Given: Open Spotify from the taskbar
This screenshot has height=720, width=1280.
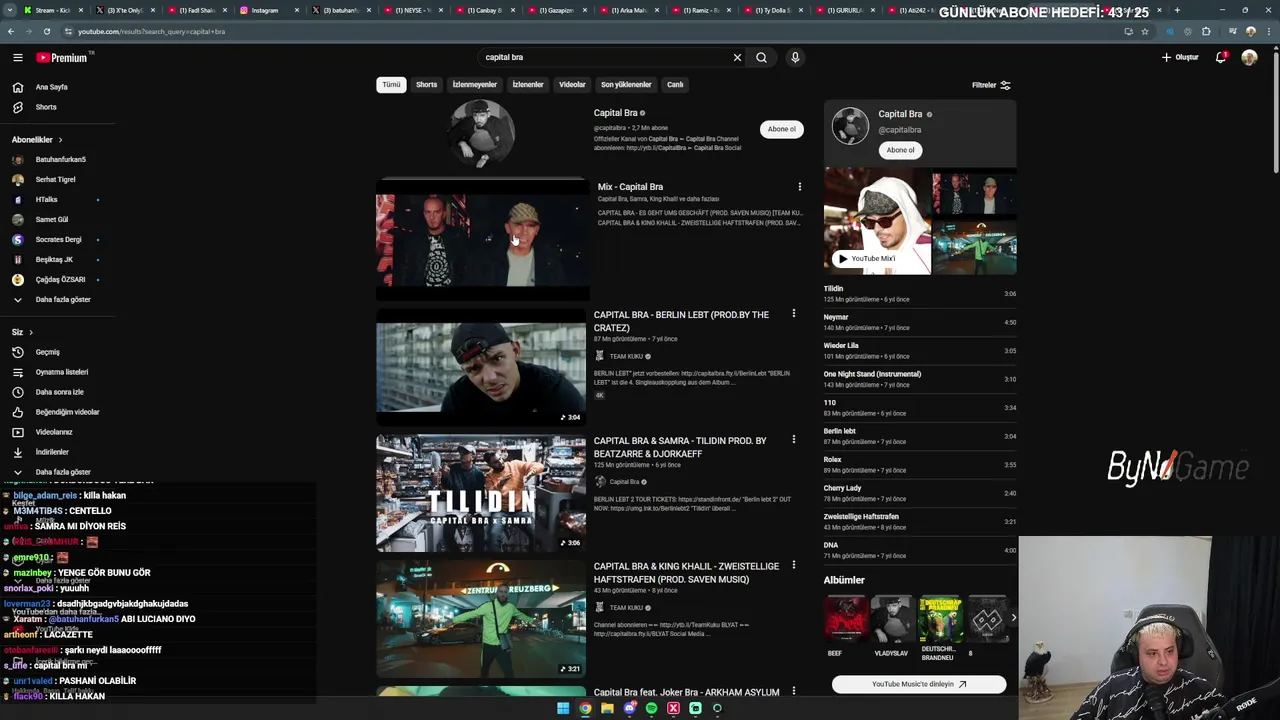Looking at the screenshot, I should click(x=651, y=708).
